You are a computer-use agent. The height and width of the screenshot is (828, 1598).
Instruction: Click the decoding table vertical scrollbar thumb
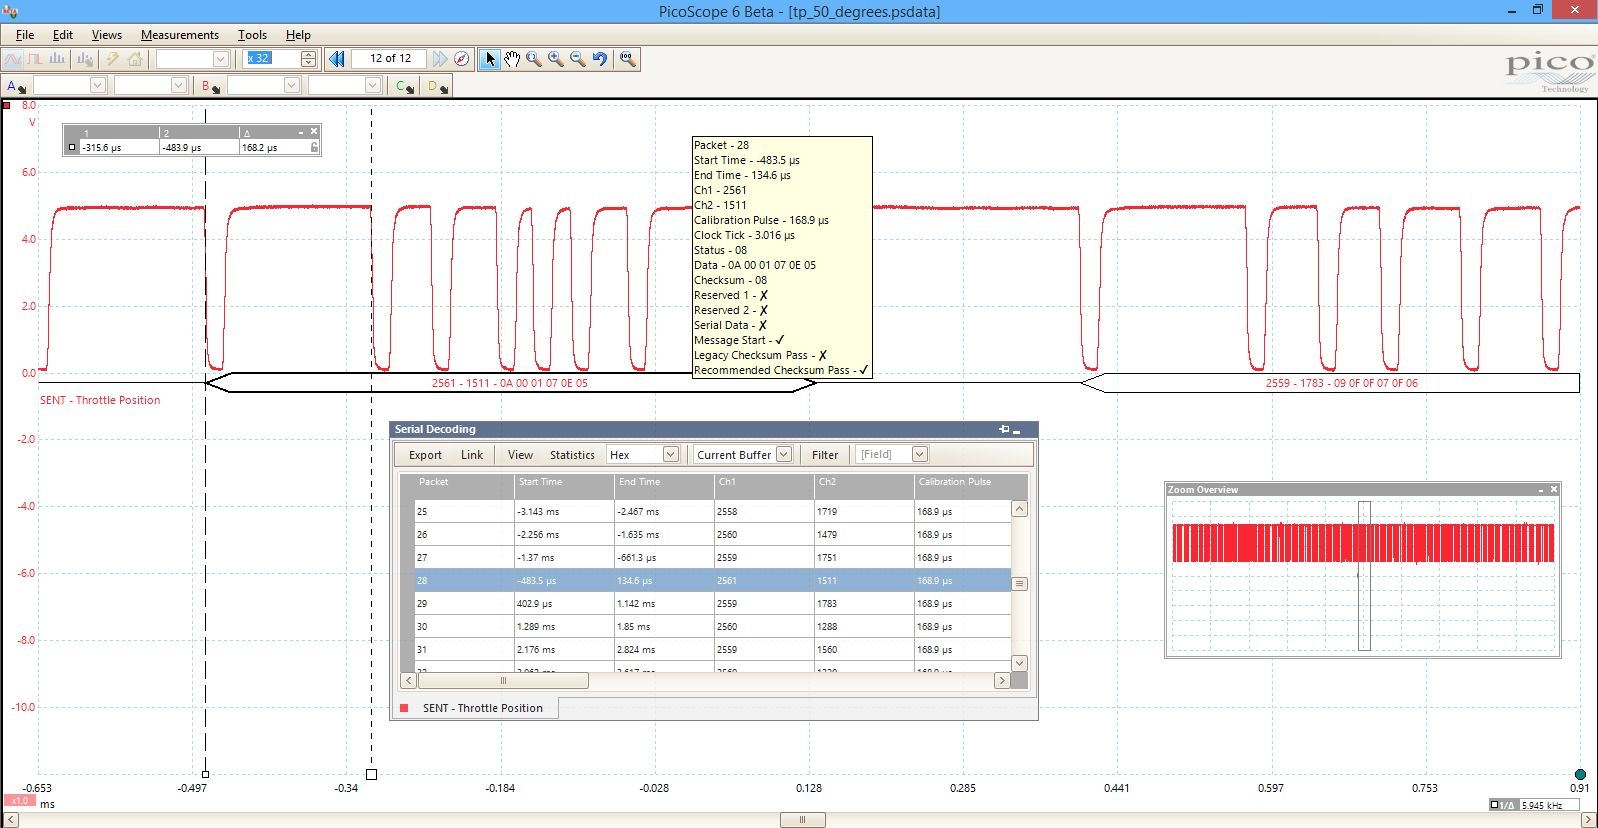click(x=1020, y=584)
